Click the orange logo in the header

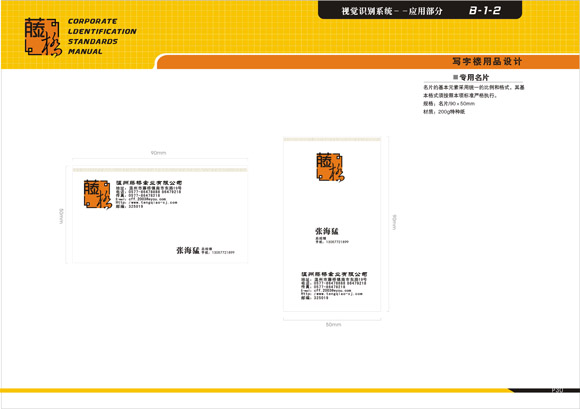click(43, 37)
